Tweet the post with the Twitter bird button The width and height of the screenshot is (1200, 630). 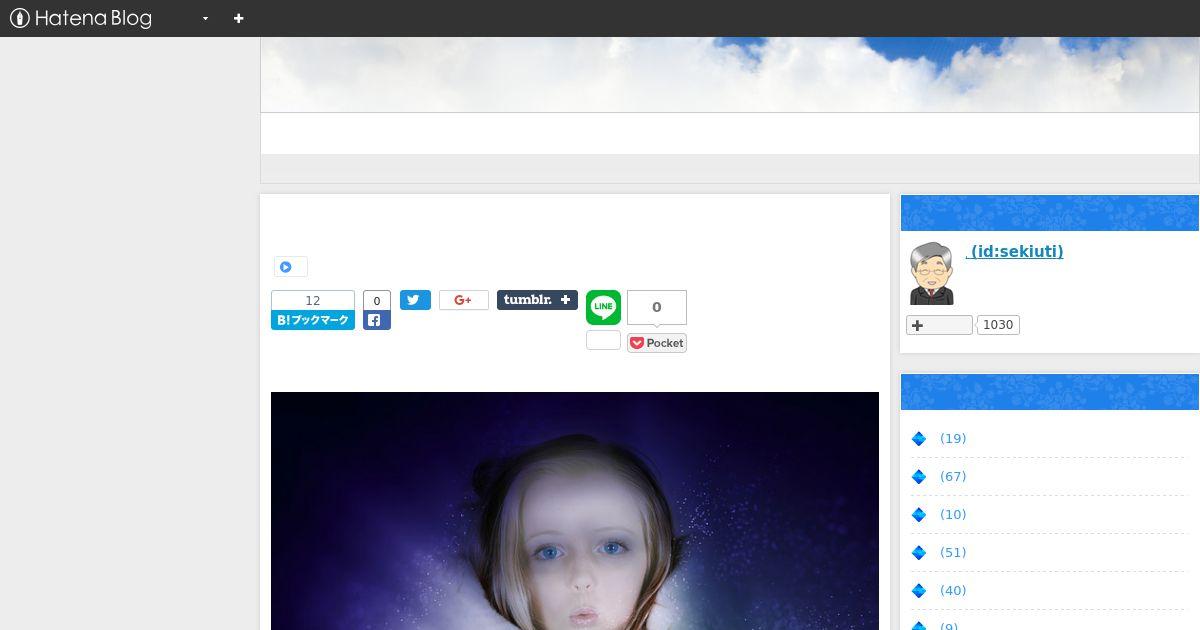415,300
